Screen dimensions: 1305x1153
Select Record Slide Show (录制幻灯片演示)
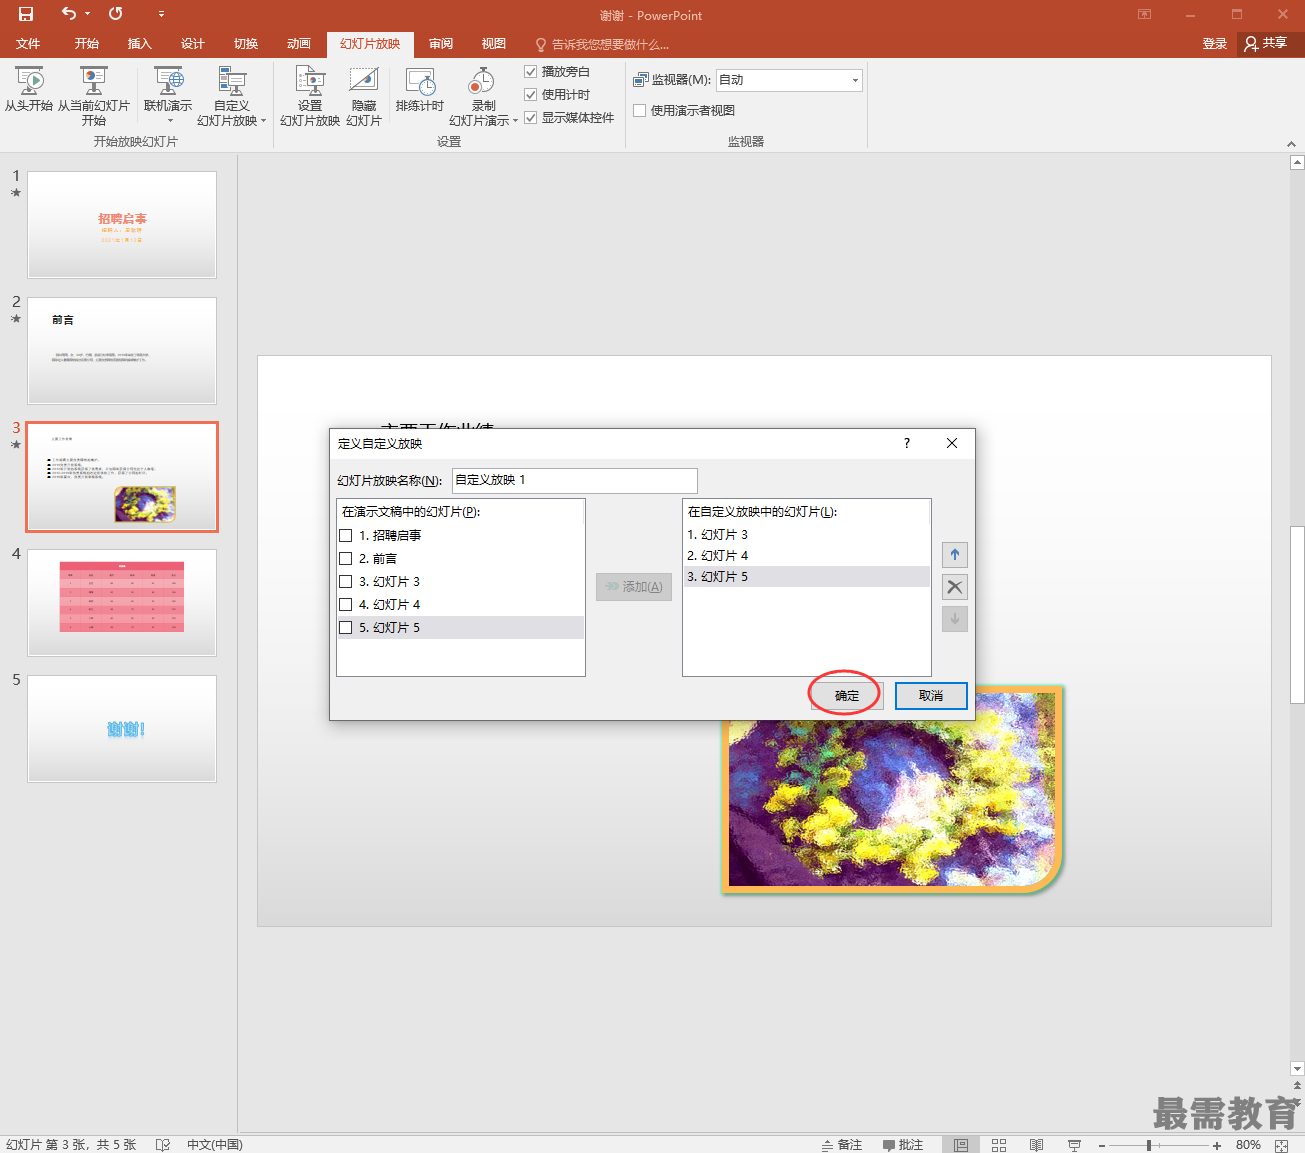(483, 96)
